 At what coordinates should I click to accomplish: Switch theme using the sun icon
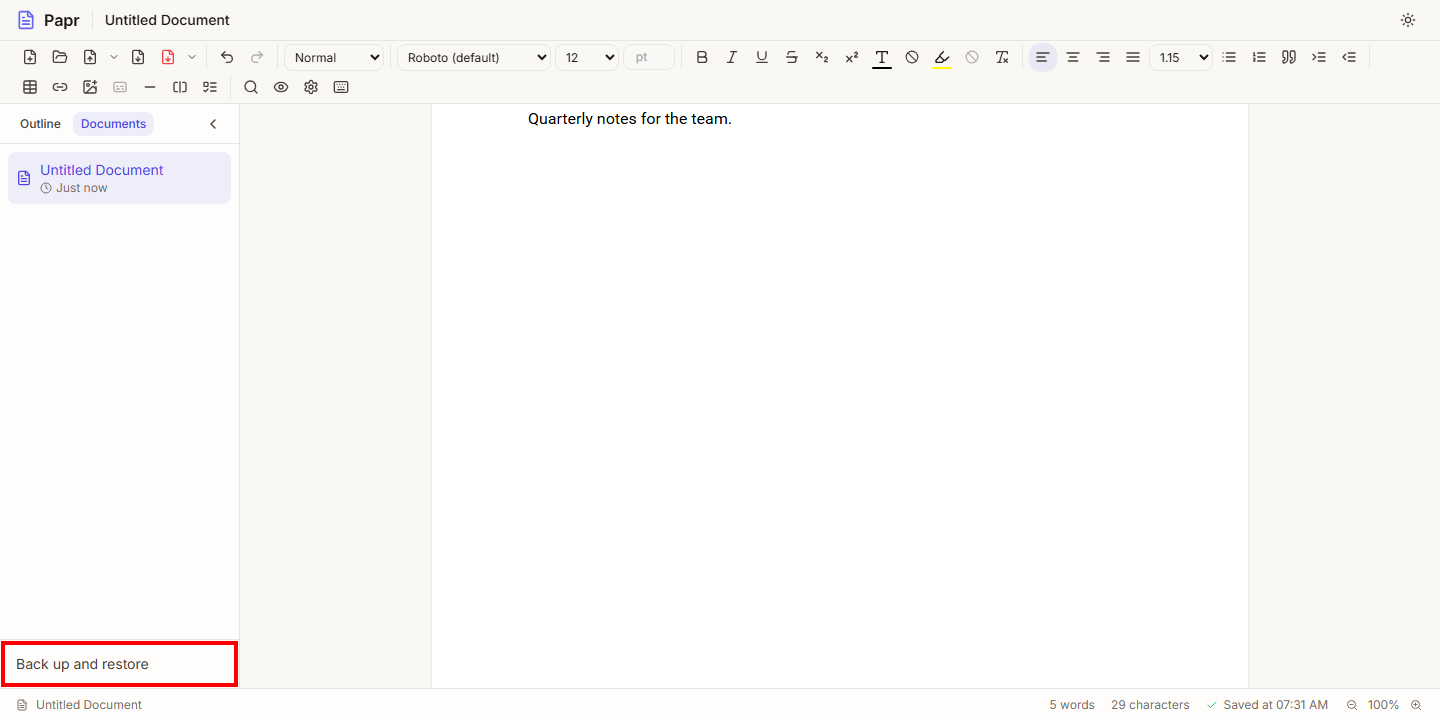1408,20
